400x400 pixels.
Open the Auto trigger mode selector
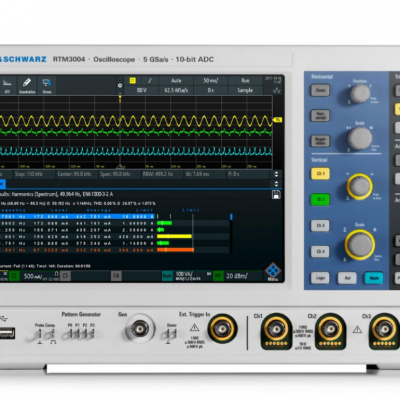pos(176,81)
